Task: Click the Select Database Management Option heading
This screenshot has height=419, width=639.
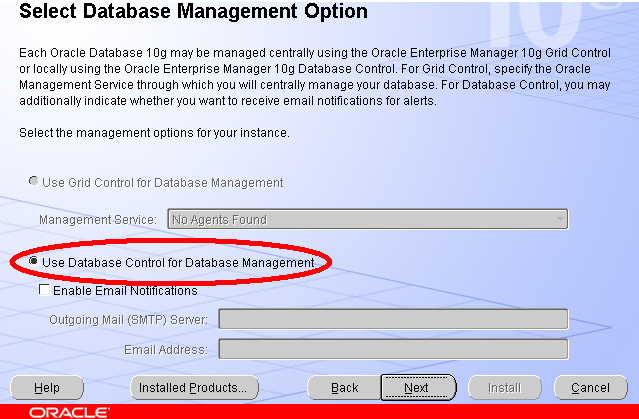Action: [193, 11]
